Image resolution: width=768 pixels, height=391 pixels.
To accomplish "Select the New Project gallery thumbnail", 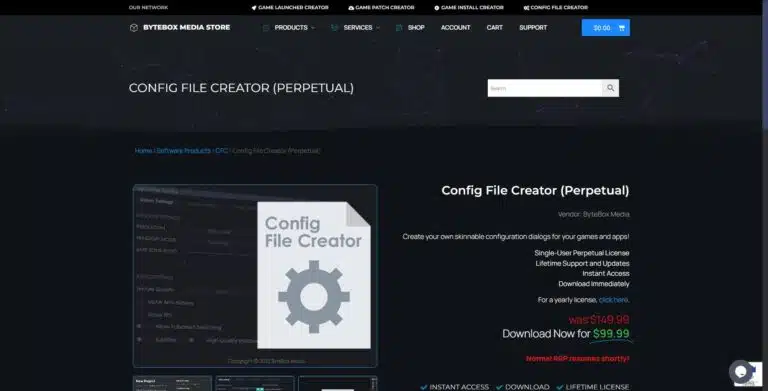I will point(172,384).
